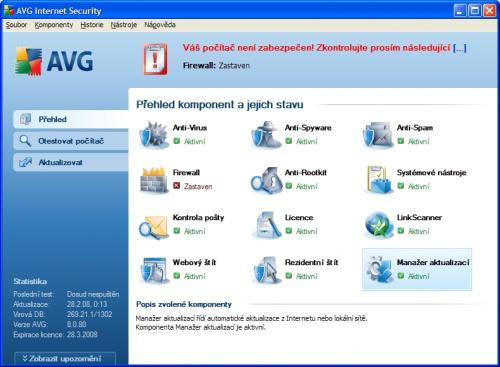Select the 'Manažer aktualizací' label
Screen dimensions: 500x367
pyautogui.click(x=433, y=263)
